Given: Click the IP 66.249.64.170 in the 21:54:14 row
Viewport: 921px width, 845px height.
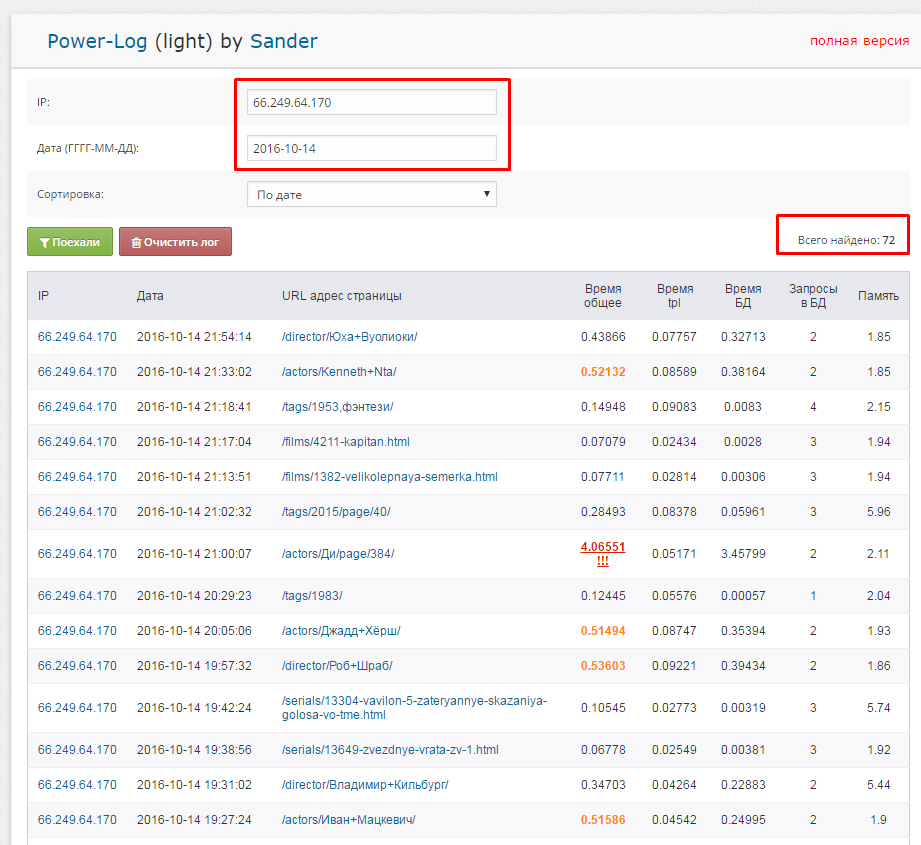Looking at the screenshot, I should point(77,337).
